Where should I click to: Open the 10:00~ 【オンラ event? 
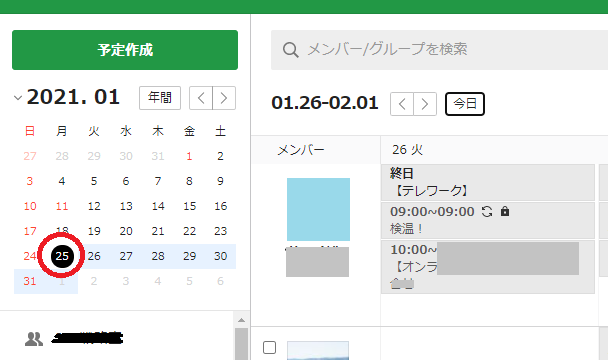tap(488, 267)
